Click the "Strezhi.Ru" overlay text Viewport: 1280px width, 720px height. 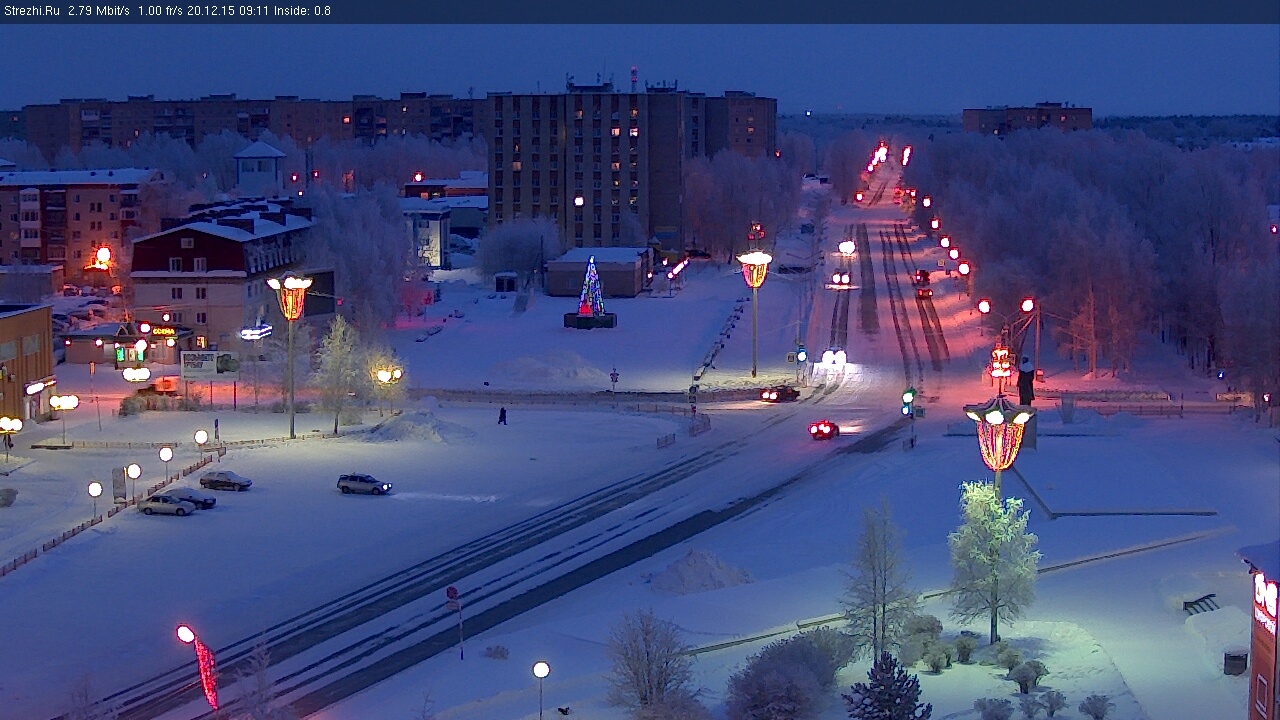pyautogui.click(x=32, y=11)
